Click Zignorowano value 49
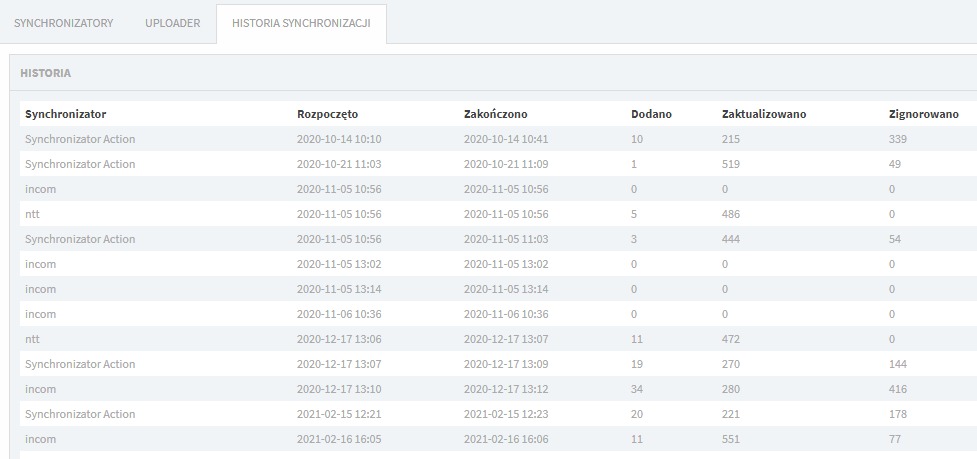977x459 pixels. (895, 164)
